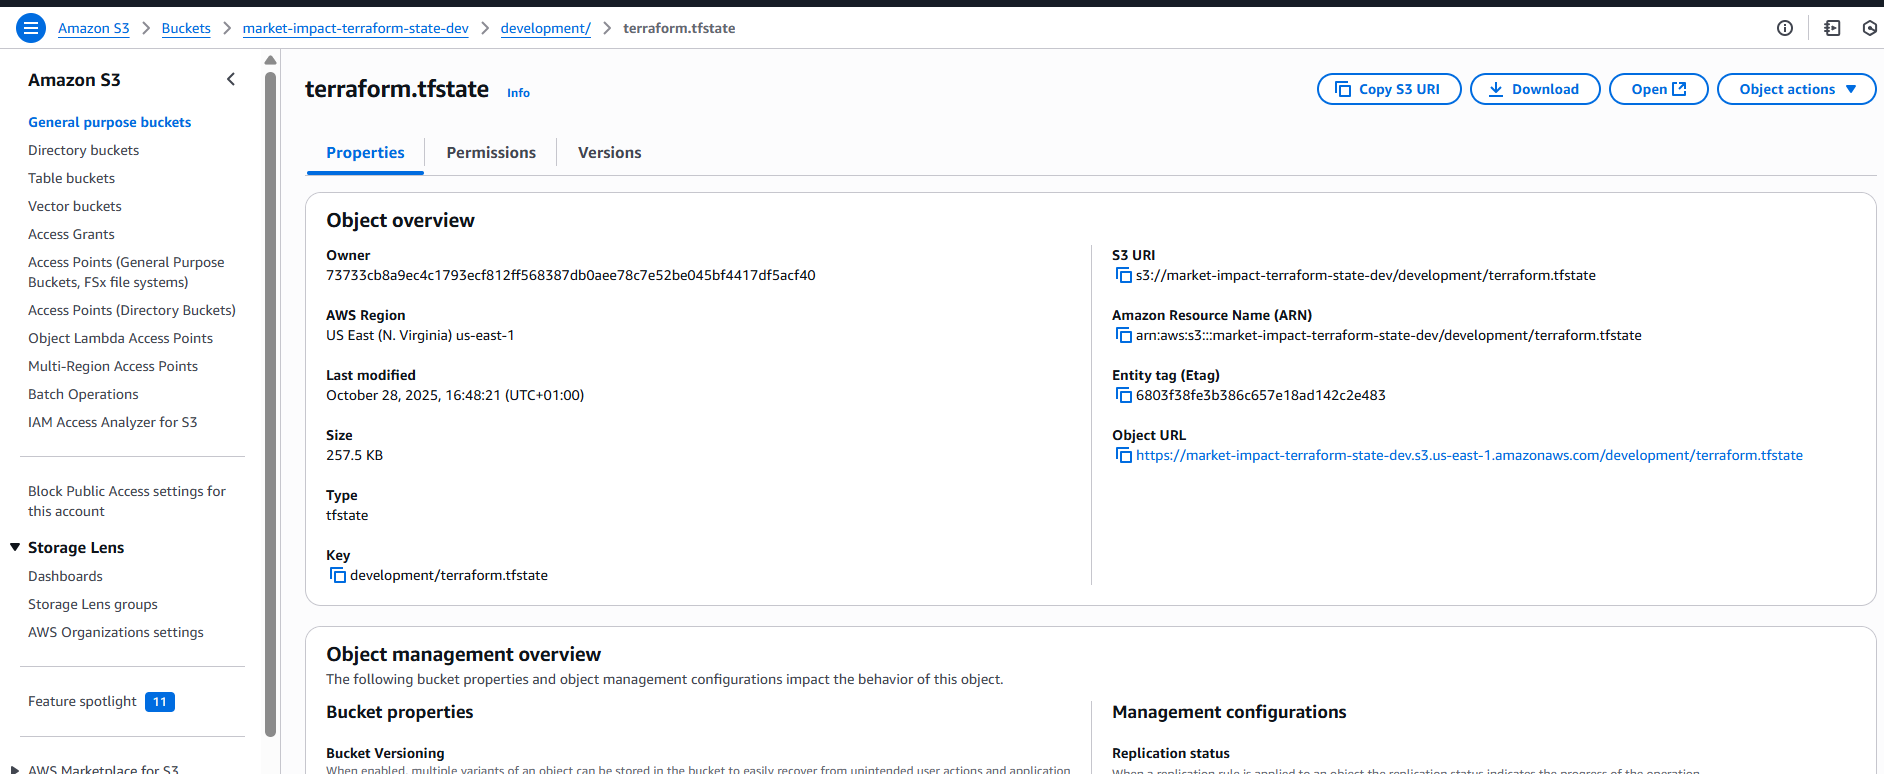Open Object Lambda Access Points
The width and height of the screenshot is (1884, 774).
click(120, 338)
